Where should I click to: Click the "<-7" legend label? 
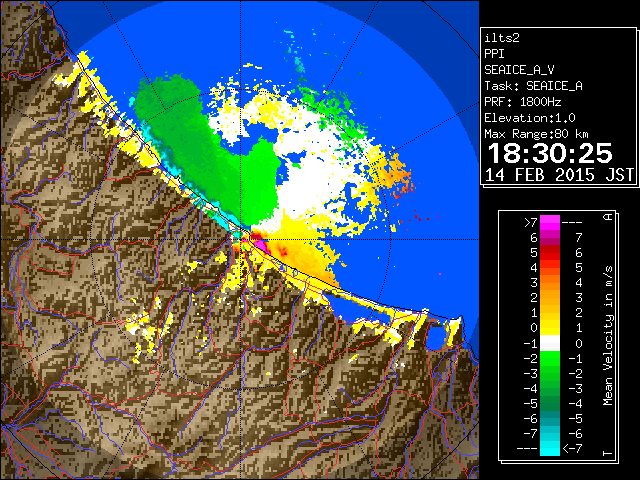(x=572, y=449)
